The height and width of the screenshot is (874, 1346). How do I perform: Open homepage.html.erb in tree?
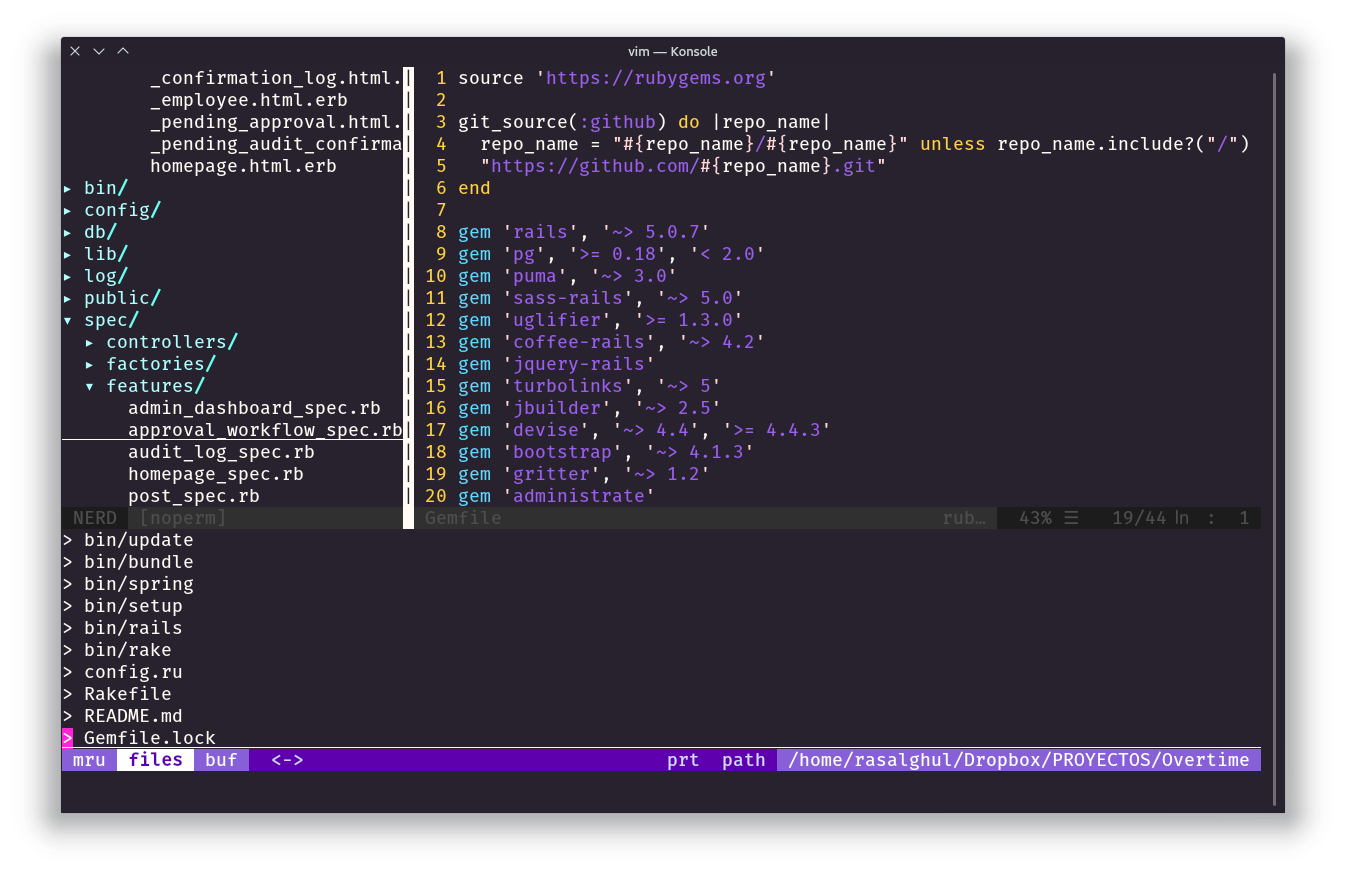click(x=243, y=166)
